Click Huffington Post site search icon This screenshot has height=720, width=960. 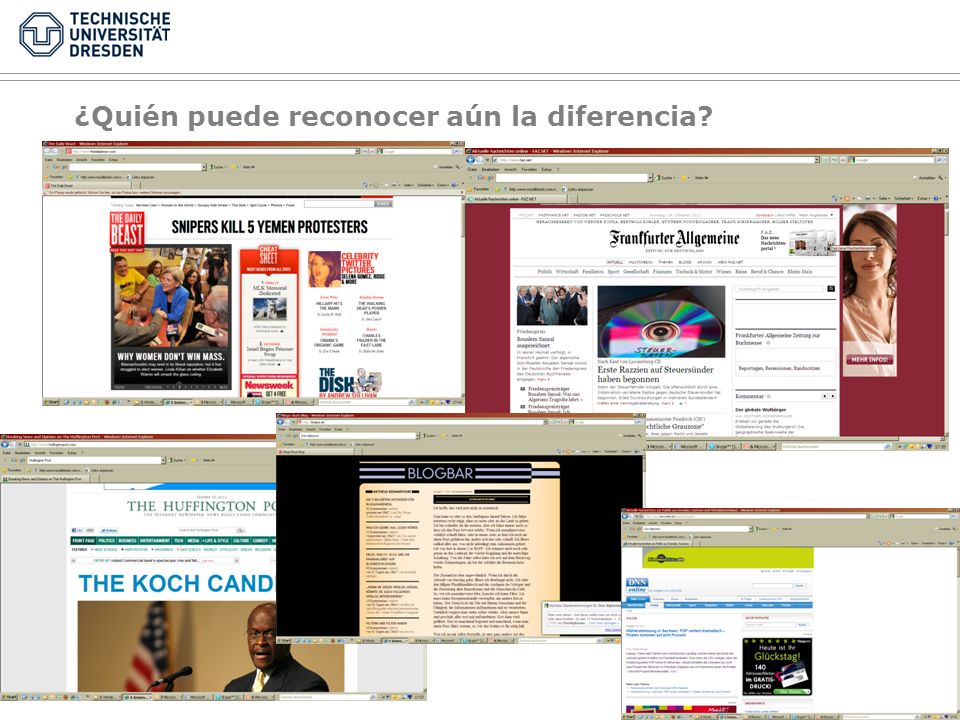(x=241, y=530)
